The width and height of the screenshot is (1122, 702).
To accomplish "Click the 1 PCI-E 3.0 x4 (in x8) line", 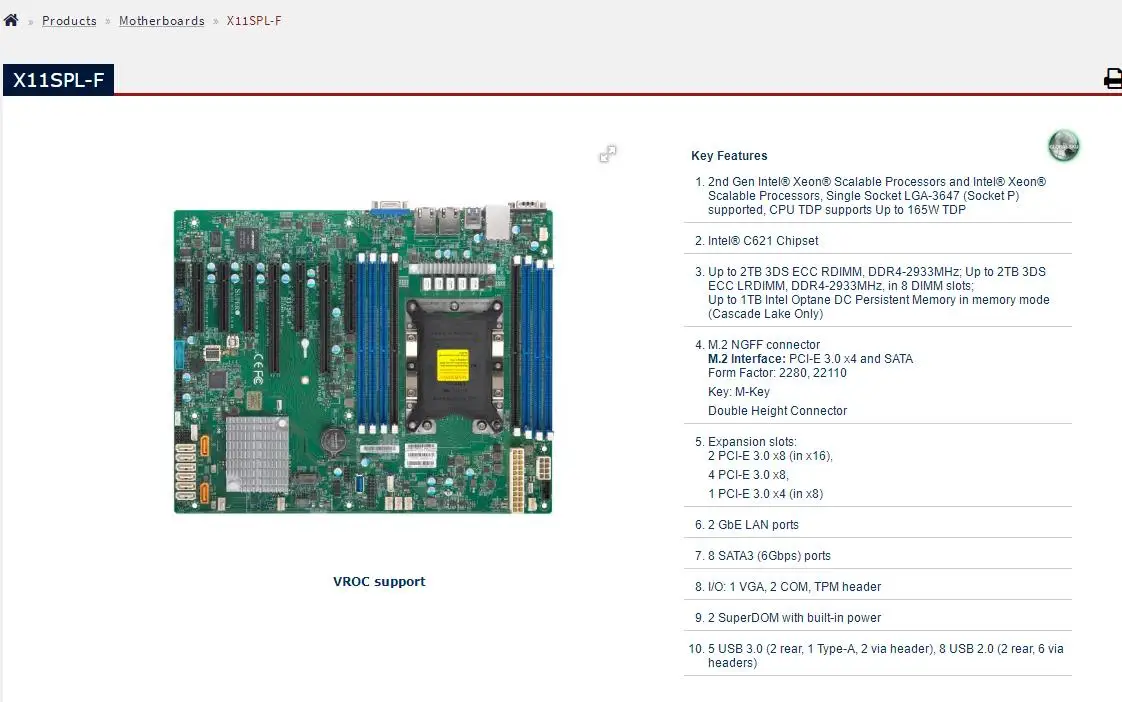I will coord(766,494).
